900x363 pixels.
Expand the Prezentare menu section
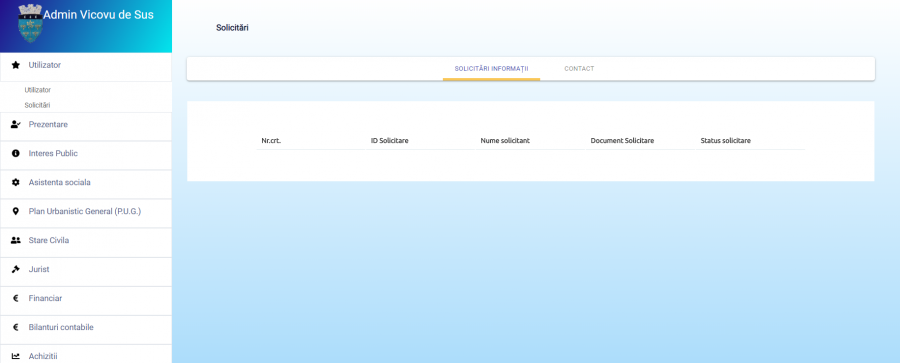pyautogui.click(x=86, y=125)
